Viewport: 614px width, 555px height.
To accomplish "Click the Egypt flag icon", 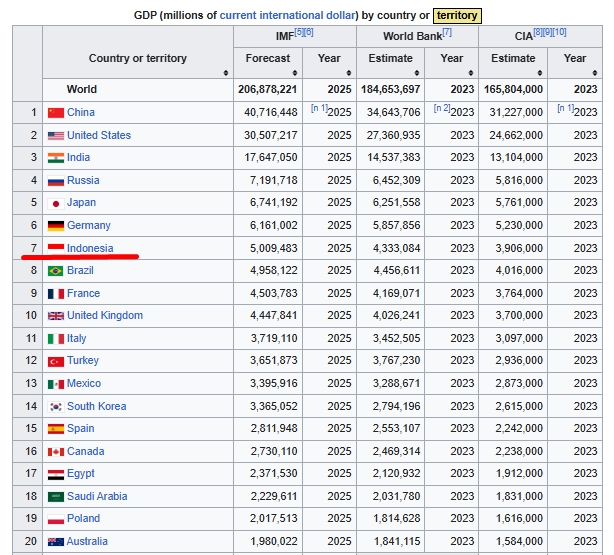I will [56, 475].
